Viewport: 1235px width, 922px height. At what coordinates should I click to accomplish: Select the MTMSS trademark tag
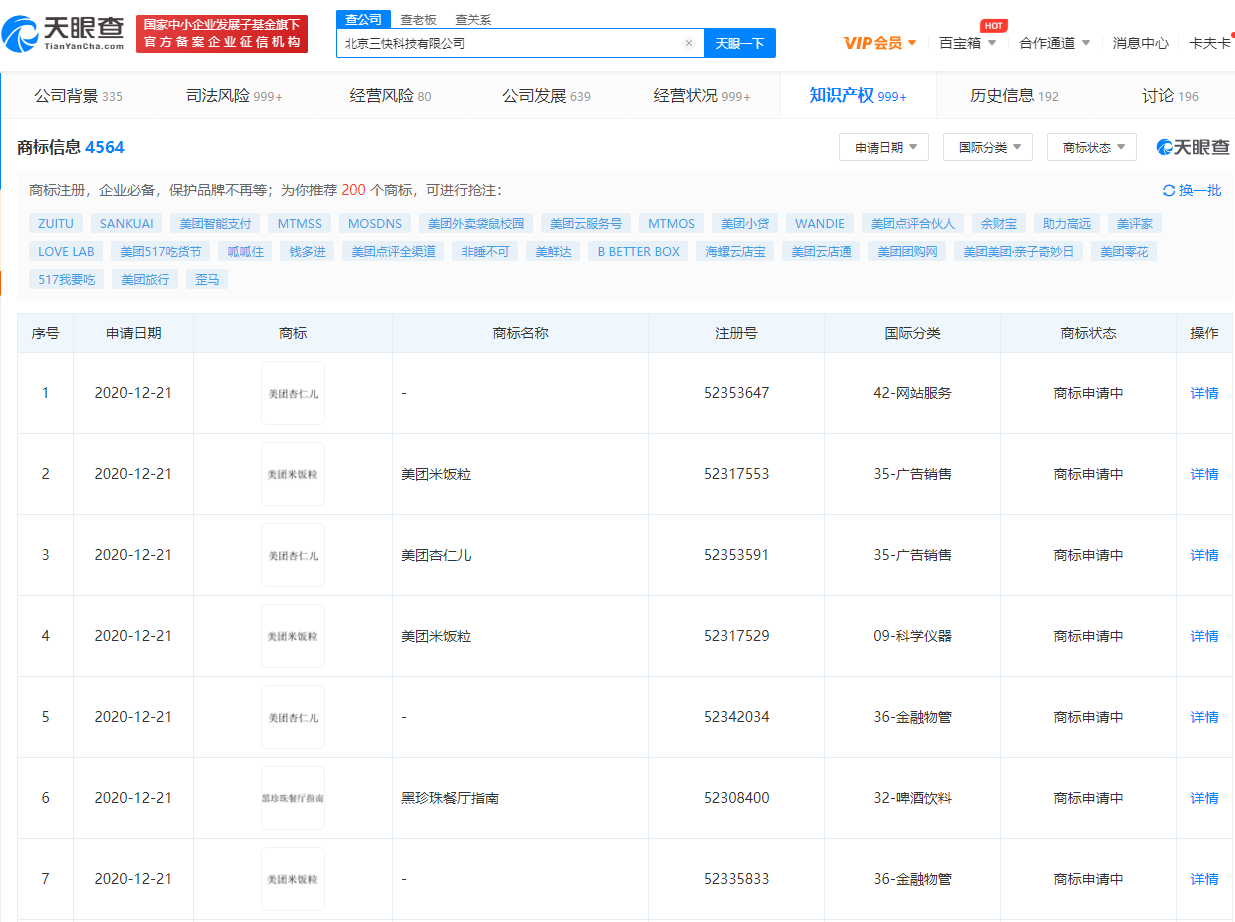click(x=300, y=223)
